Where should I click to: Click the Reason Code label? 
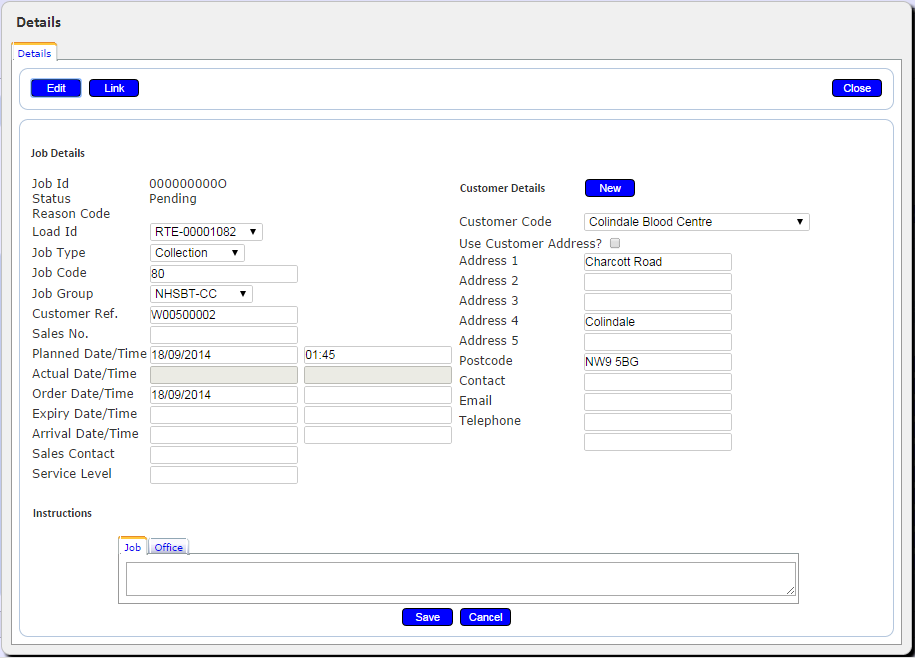pyautogui.click(x=71, y=214)
